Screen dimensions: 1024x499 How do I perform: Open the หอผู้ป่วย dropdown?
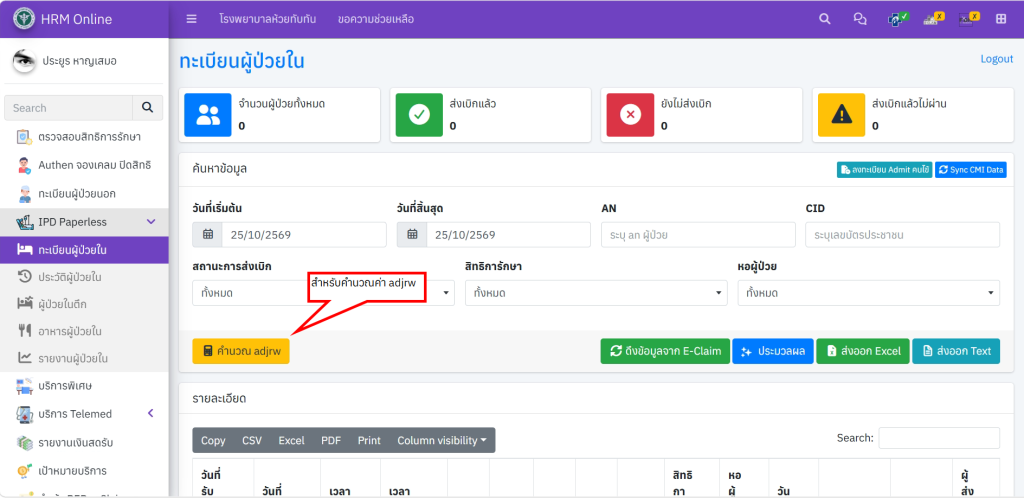coord(869,293)
